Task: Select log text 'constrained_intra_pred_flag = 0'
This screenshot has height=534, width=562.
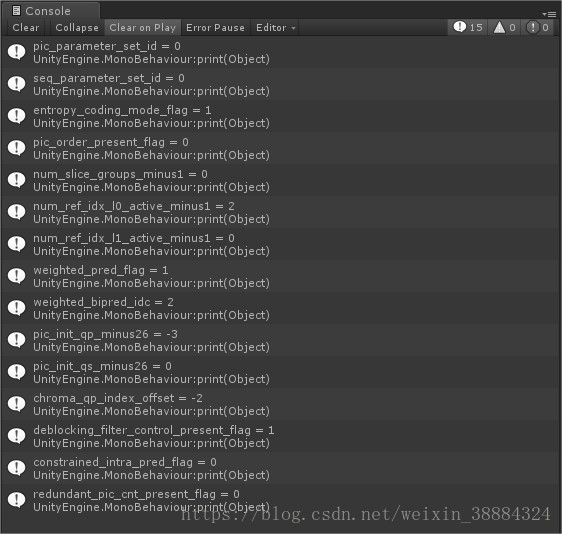Action: (125, 462)
